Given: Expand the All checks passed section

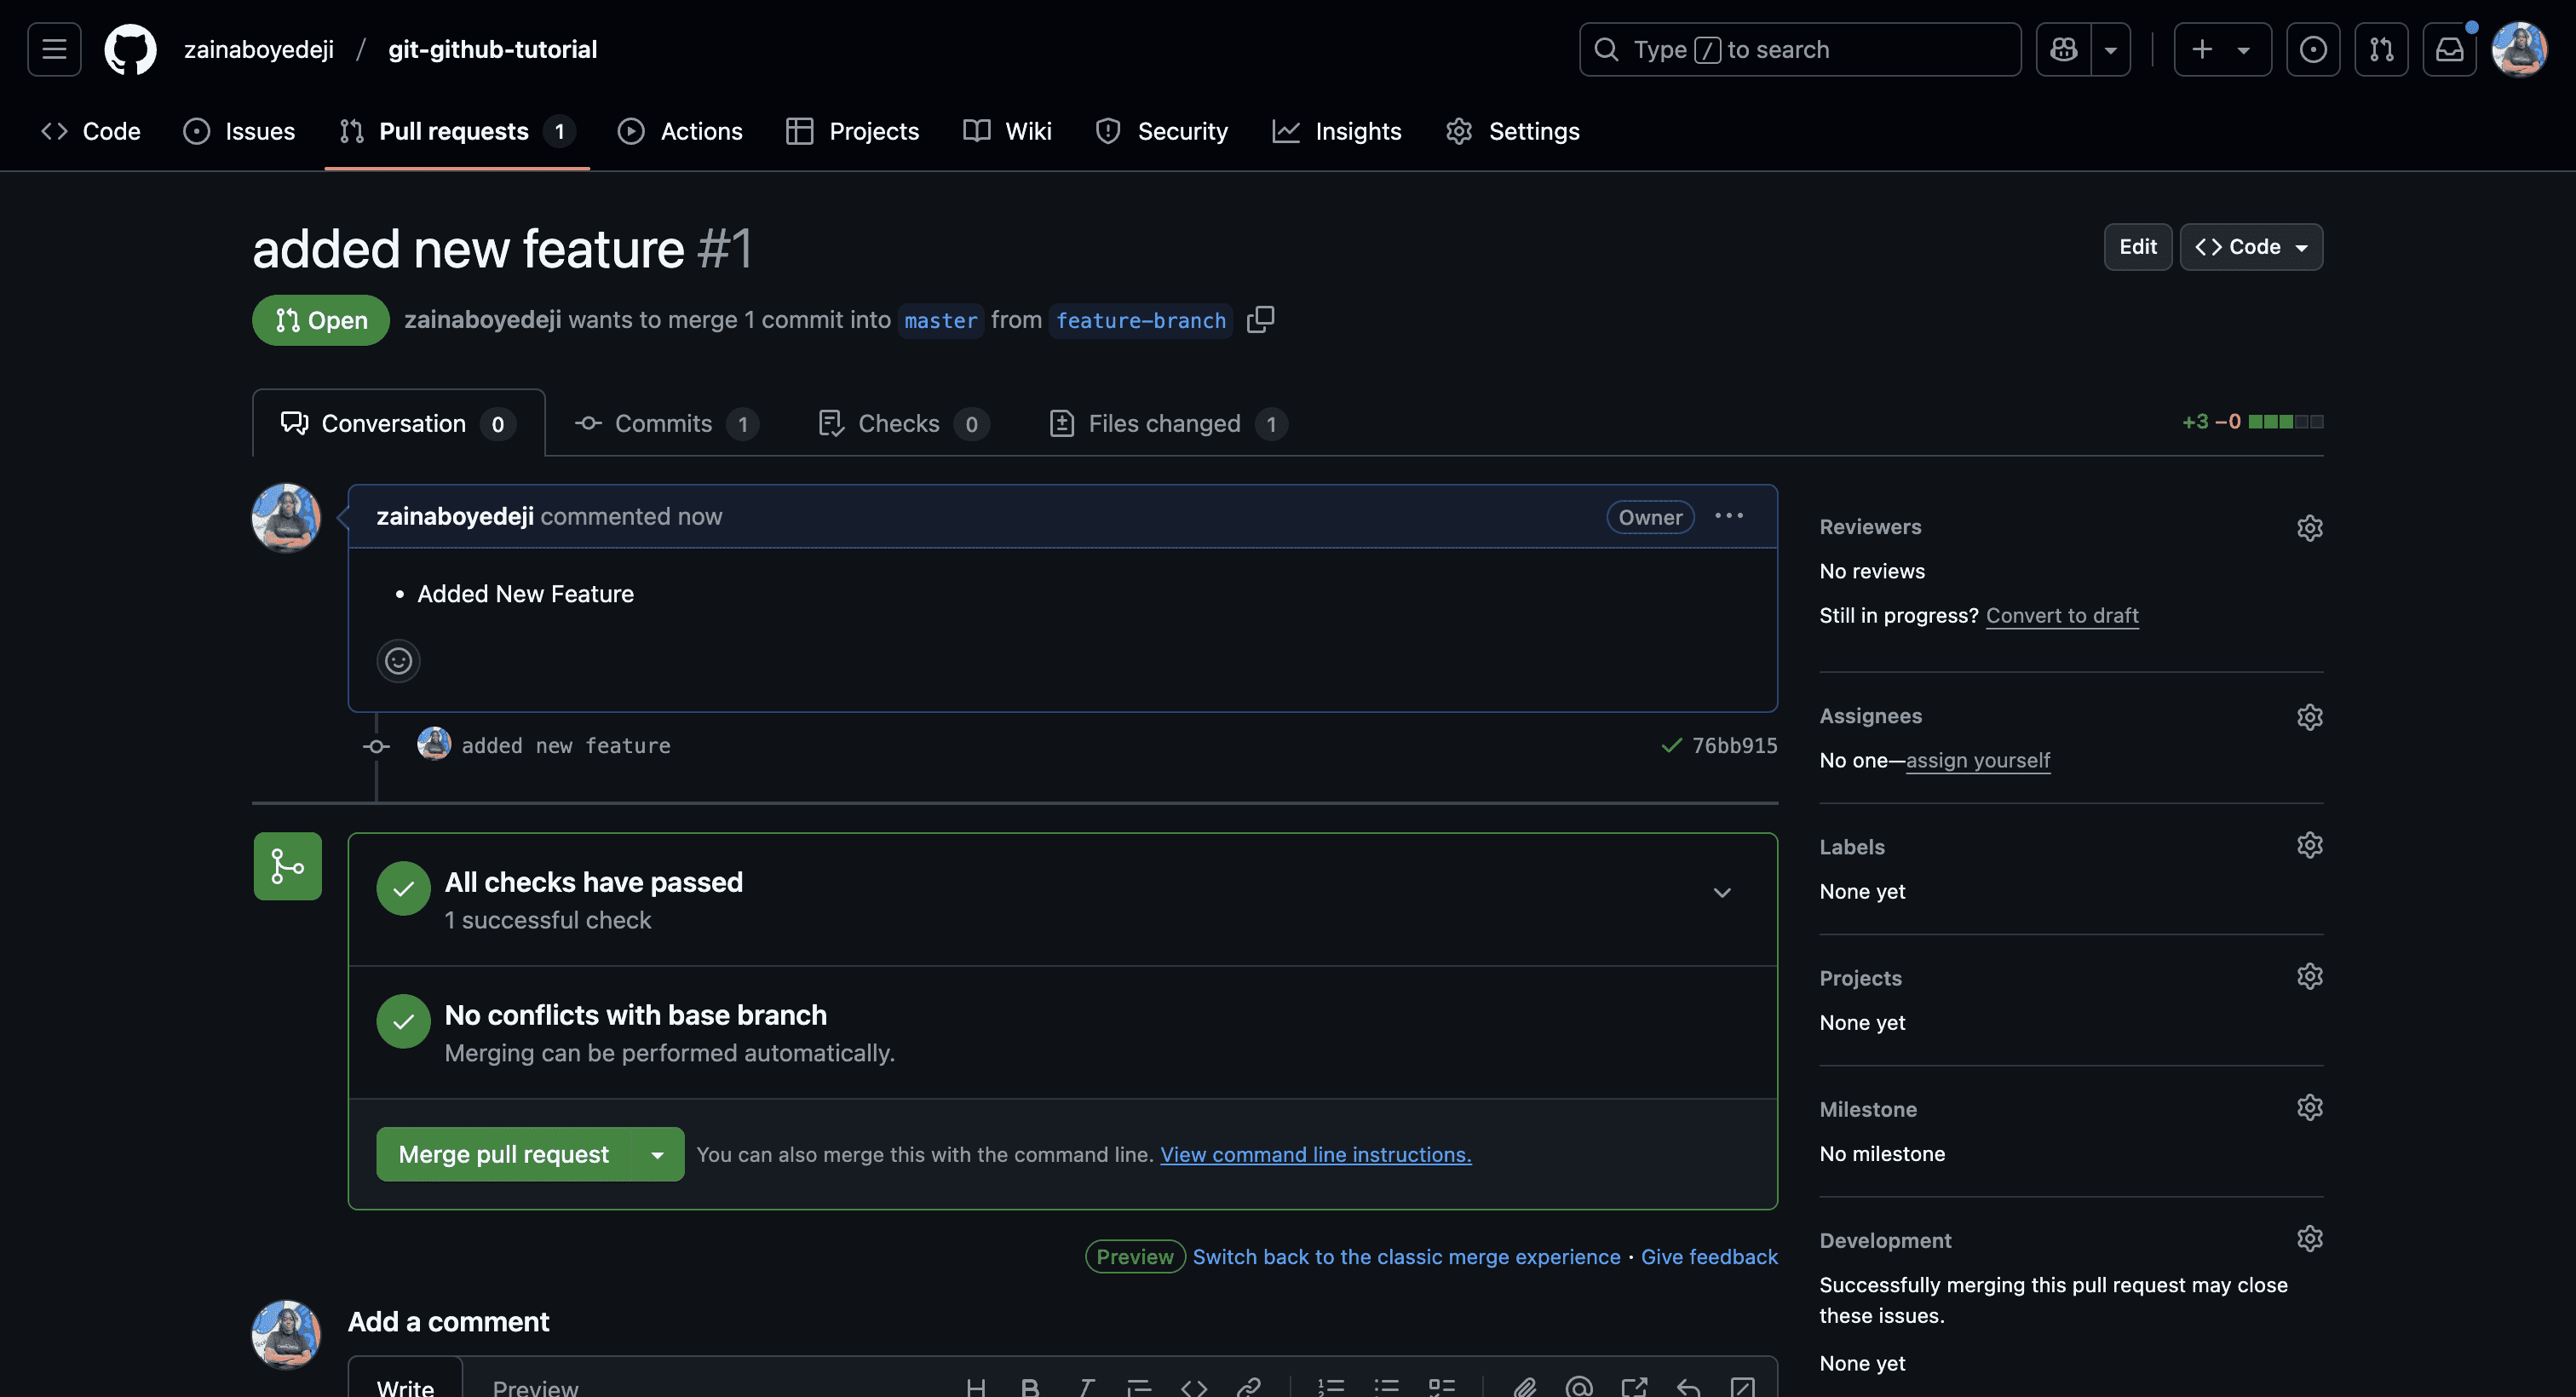Looking at the screenshot, I should [1721, 892].
